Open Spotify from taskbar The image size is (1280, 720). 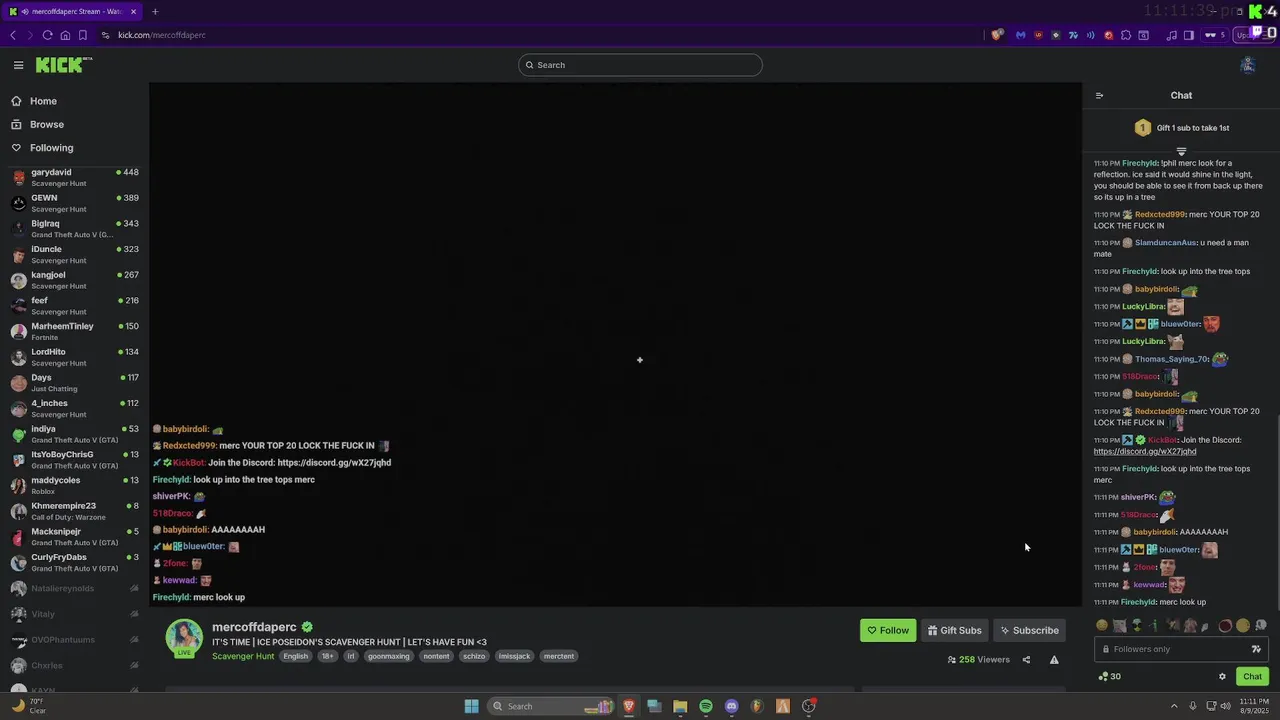click(x=706, y=706)
